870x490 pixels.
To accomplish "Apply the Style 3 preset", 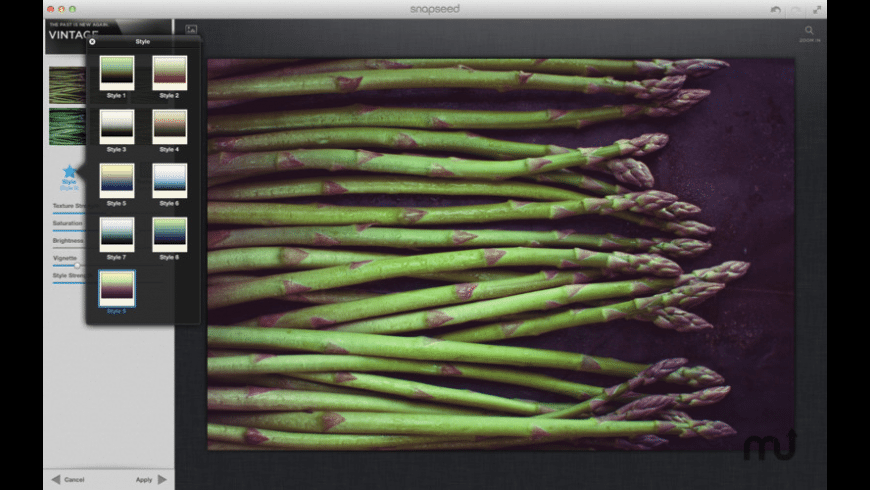I will tap(117, 127).
